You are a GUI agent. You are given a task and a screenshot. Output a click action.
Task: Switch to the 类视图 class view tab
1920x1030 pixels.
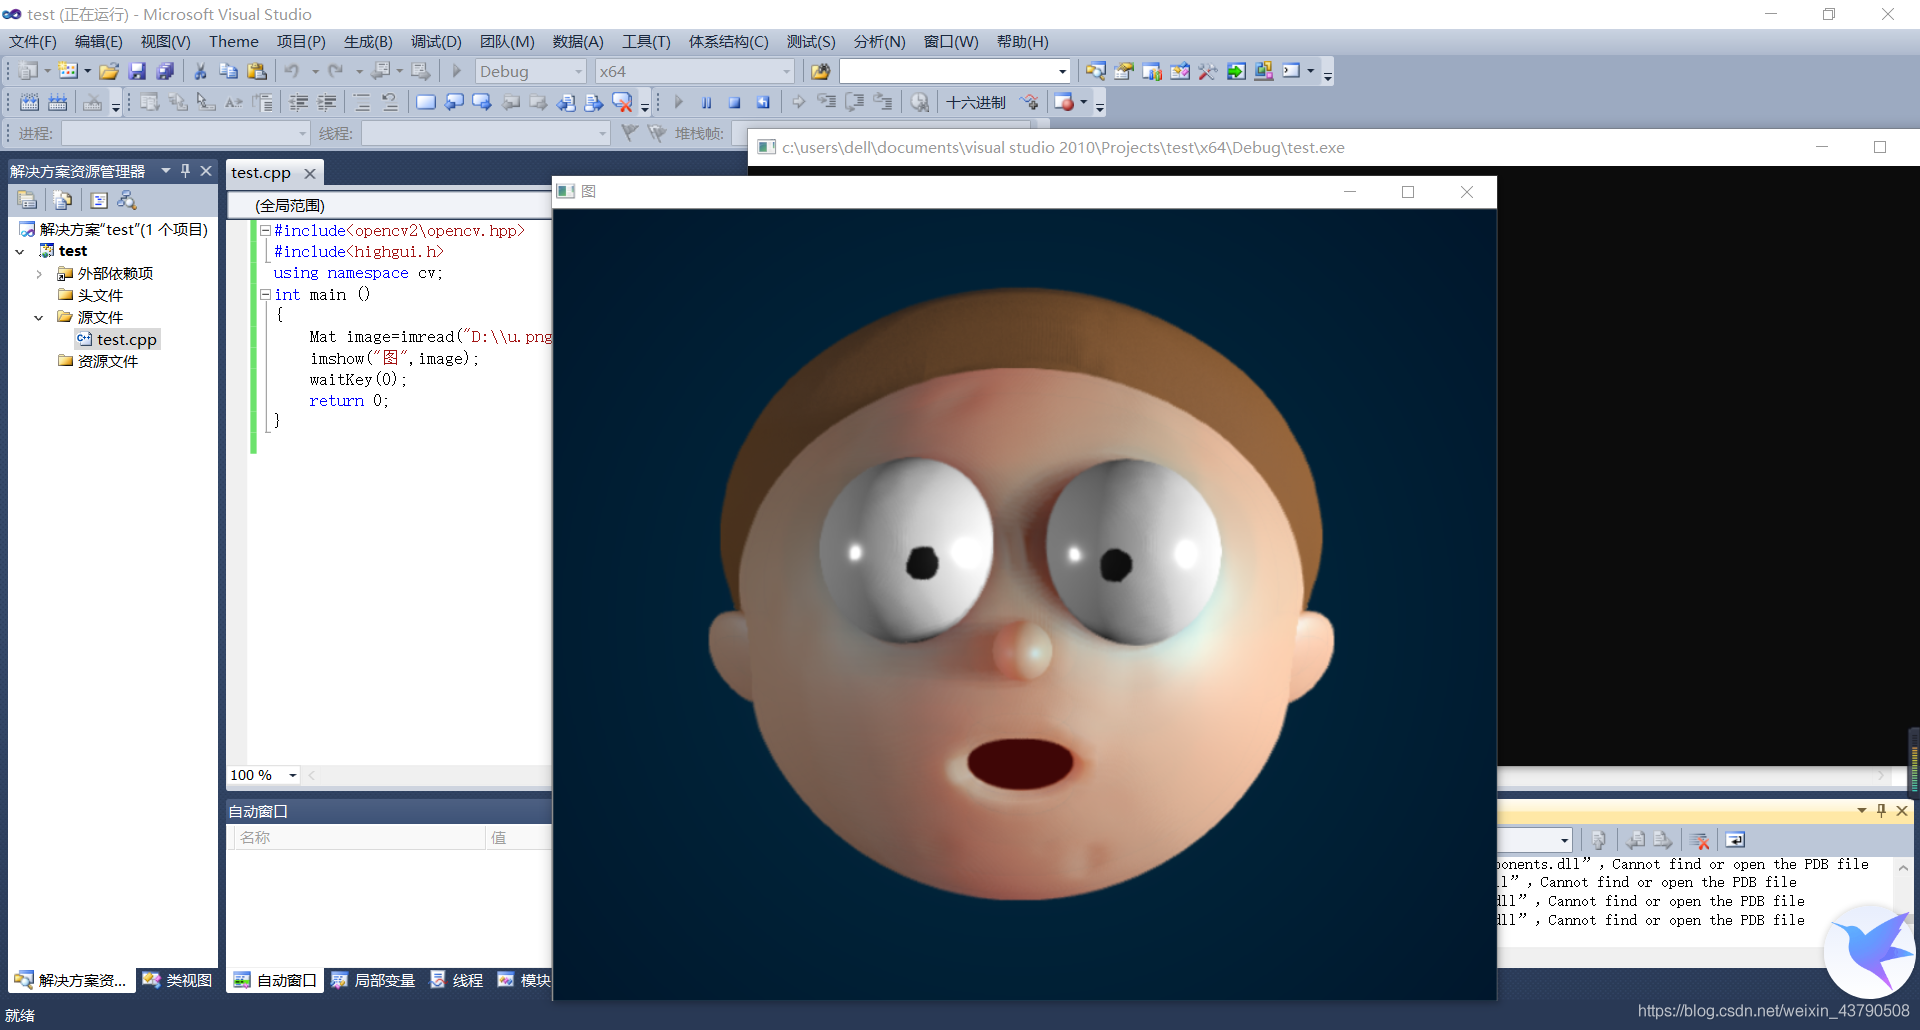pos(178,980)
